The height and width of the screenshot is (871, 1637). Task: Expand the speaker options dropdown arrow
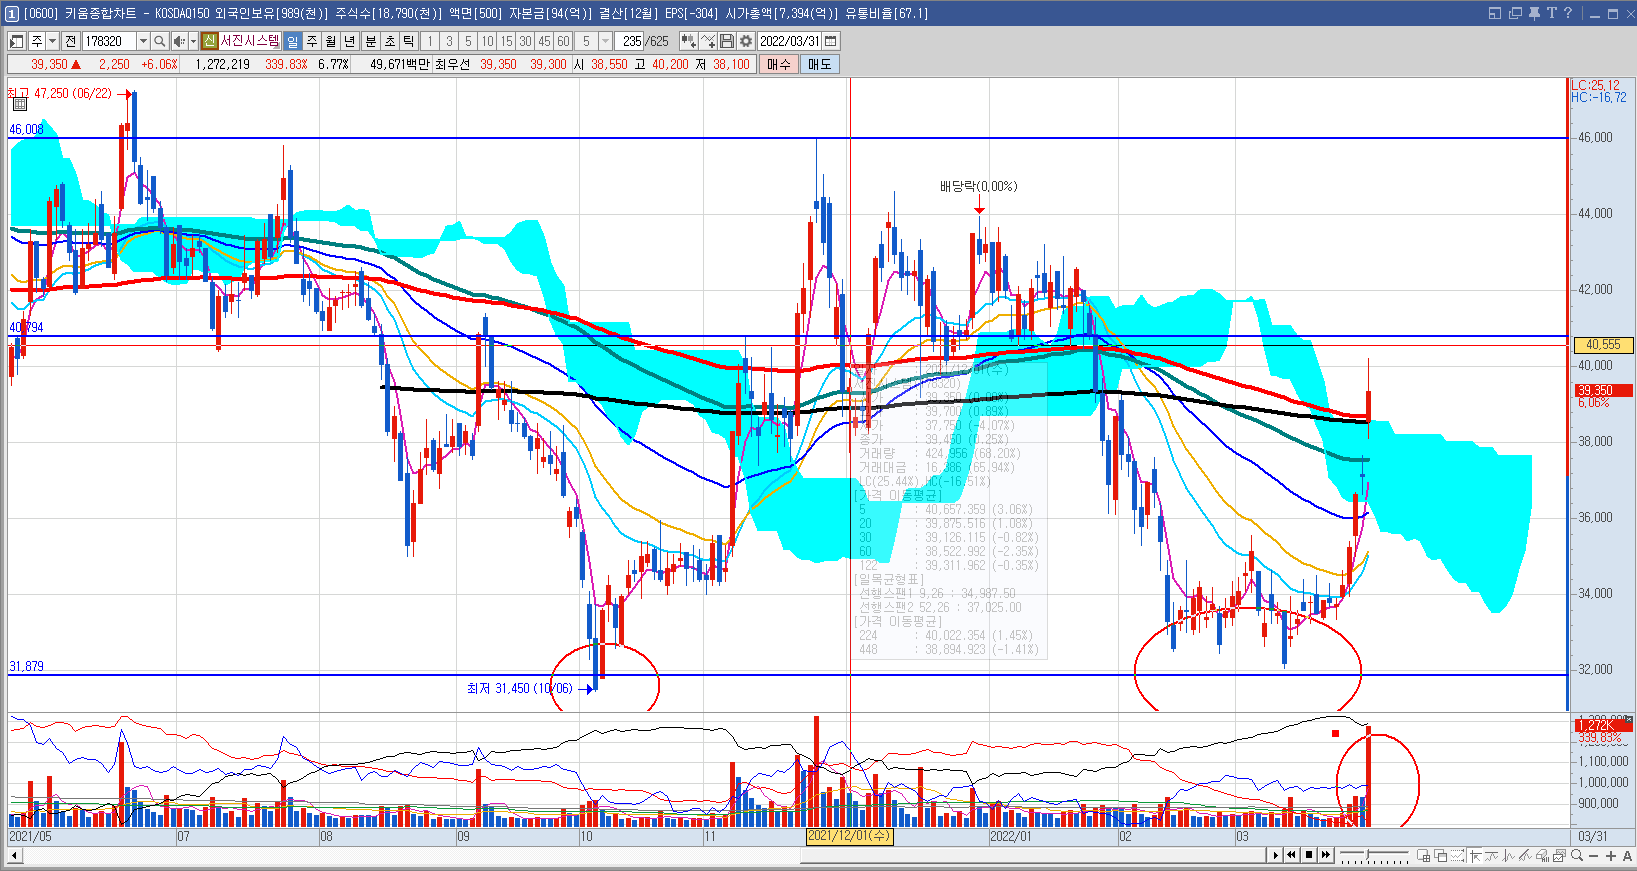[193, 41]
